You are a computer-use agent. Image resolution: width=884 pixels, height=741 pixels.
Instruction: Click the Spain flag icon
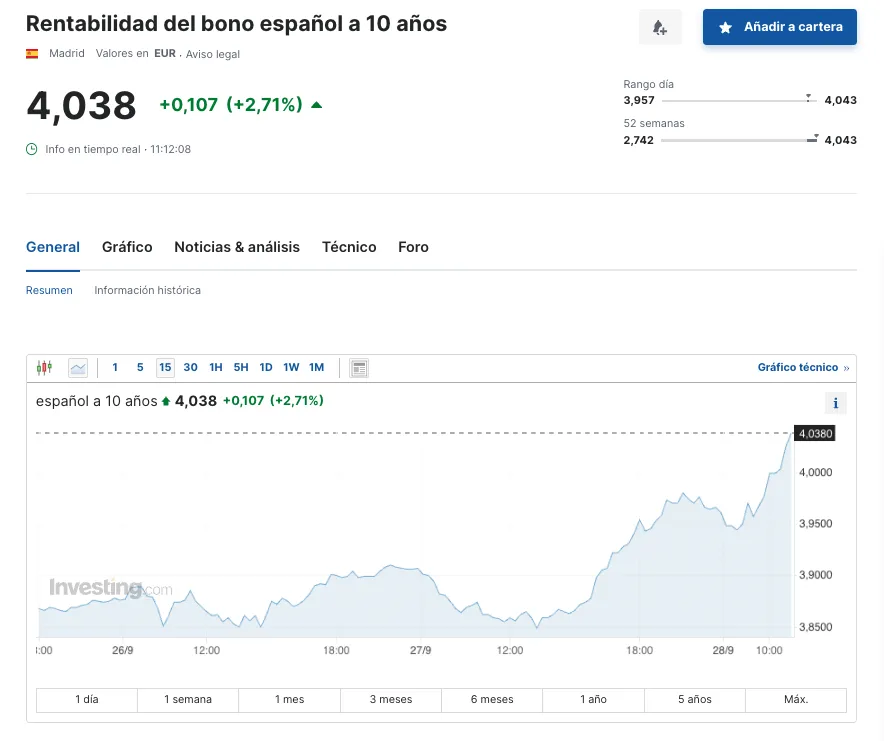tap(32, 53)
